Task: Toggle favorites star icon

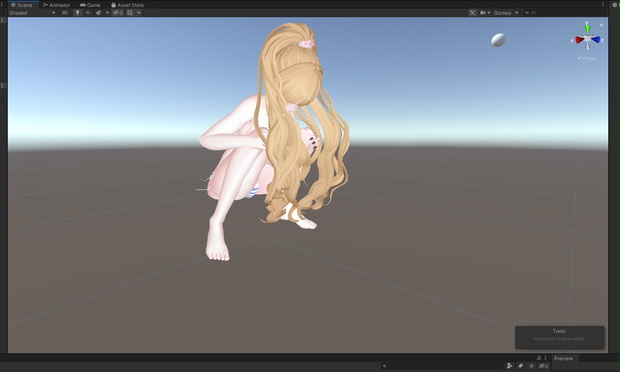Action: tap(531, 366)
